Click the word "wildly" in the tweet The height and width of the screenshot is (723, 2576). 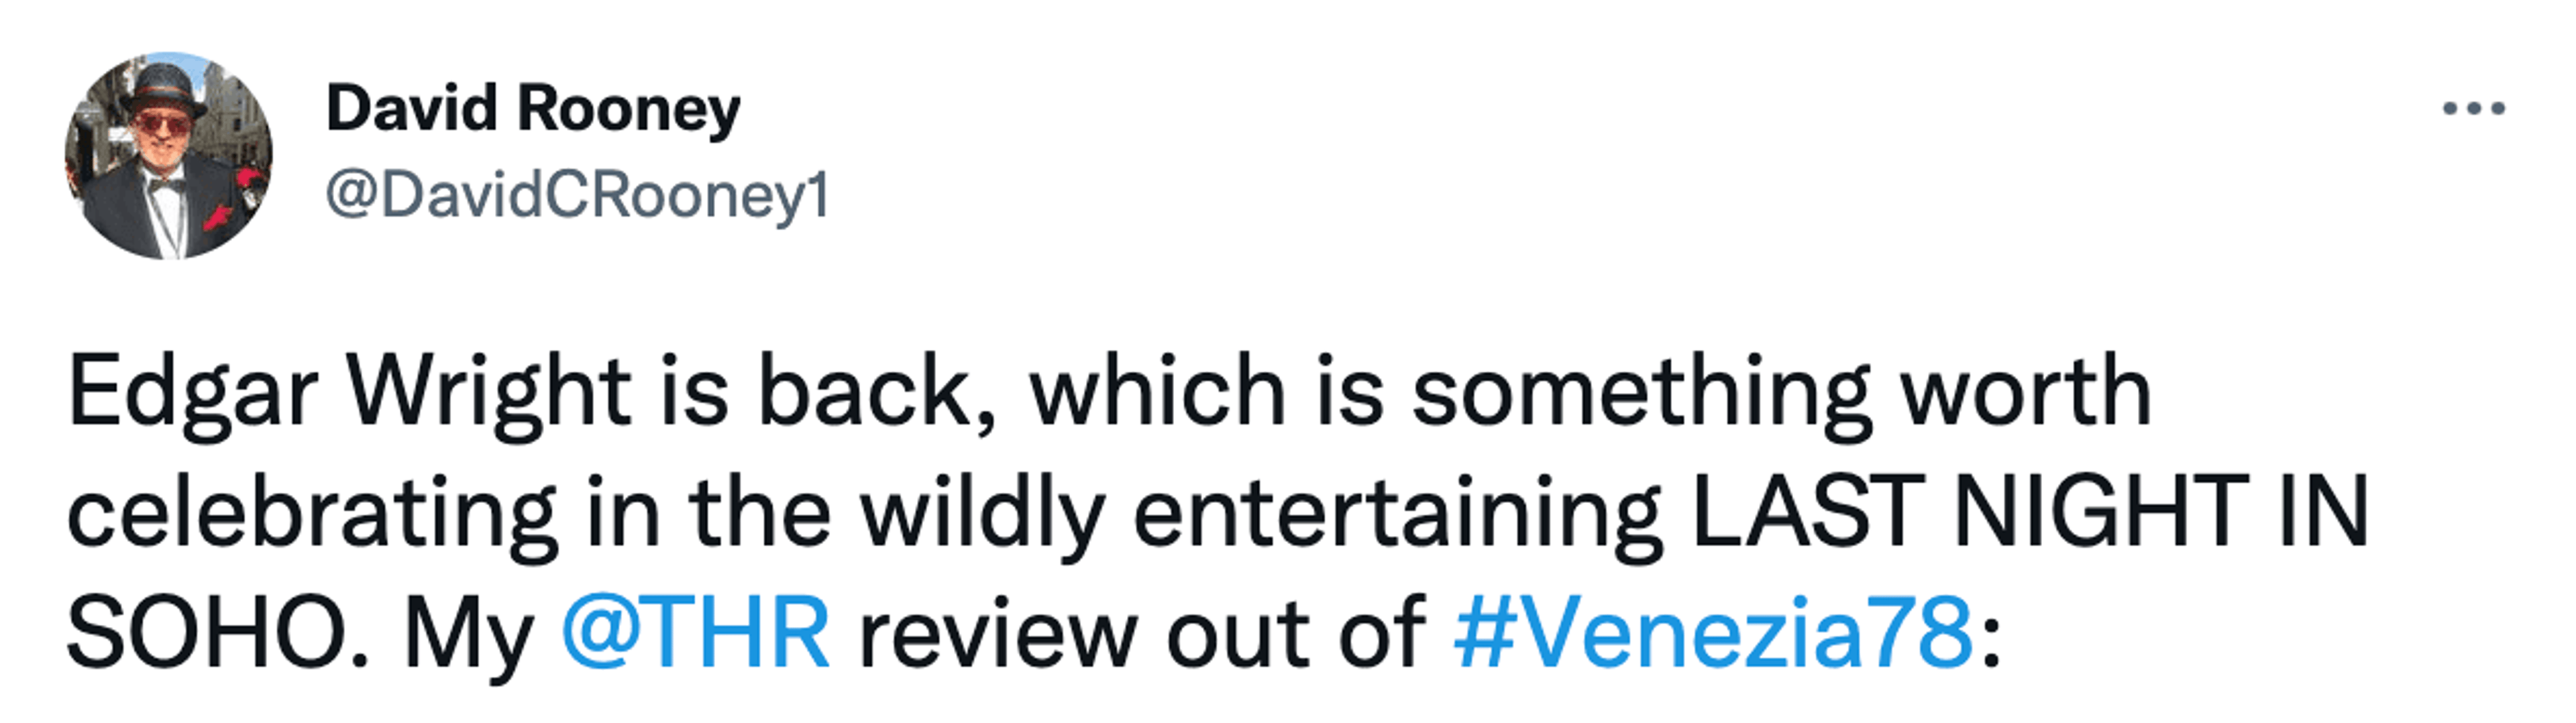coord(983,512)
